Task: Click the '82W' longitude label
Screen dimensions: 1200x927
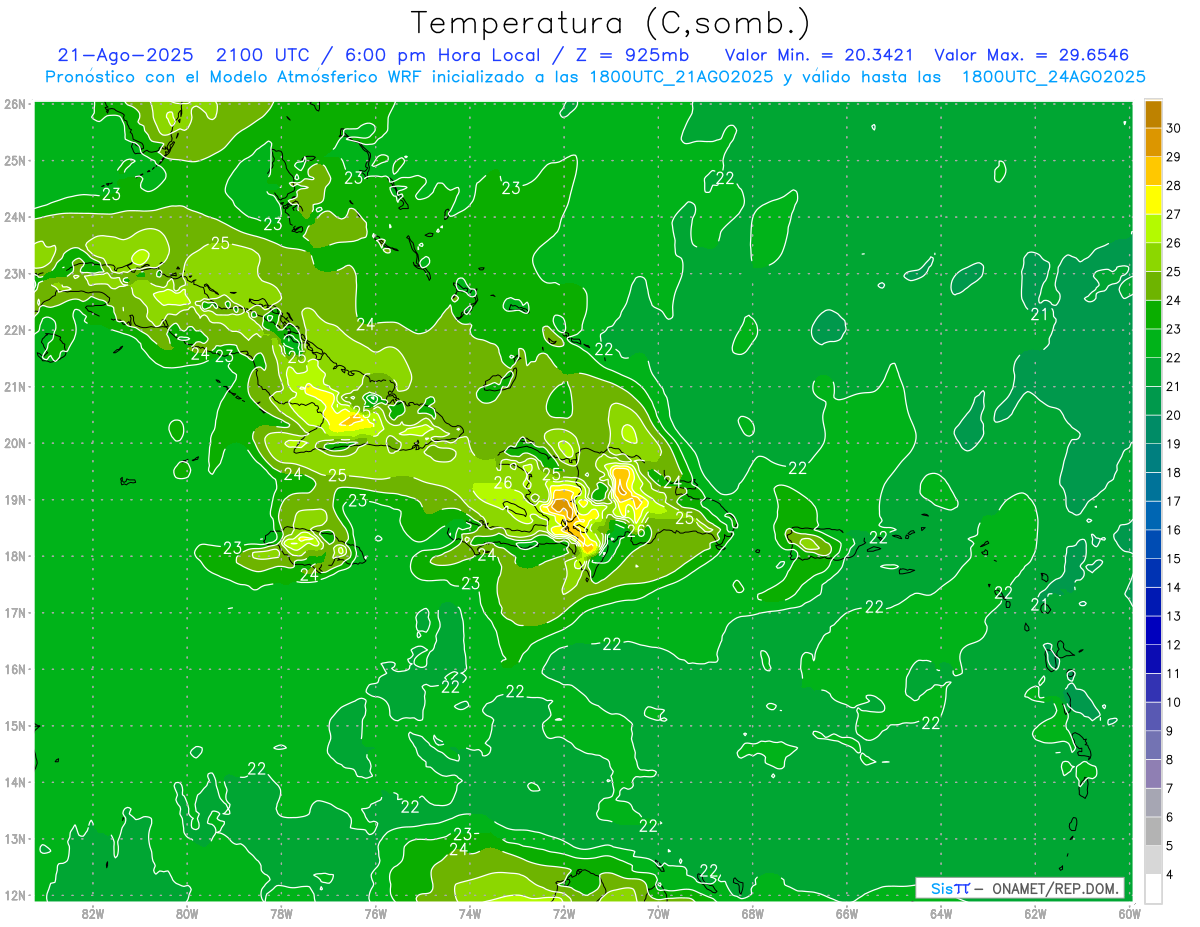Action: coord(92,913)
